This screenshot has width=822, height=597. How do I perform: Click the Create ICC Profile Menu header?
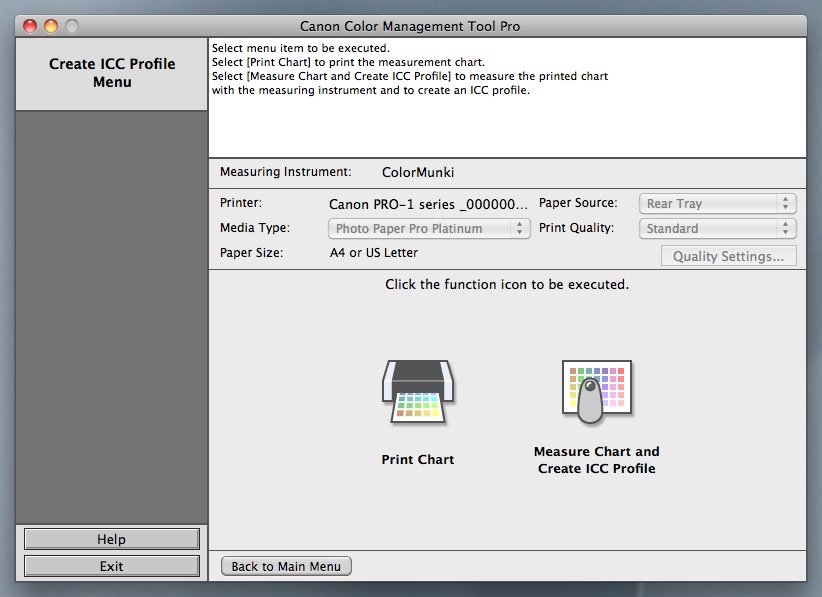[x=112, y=73]
